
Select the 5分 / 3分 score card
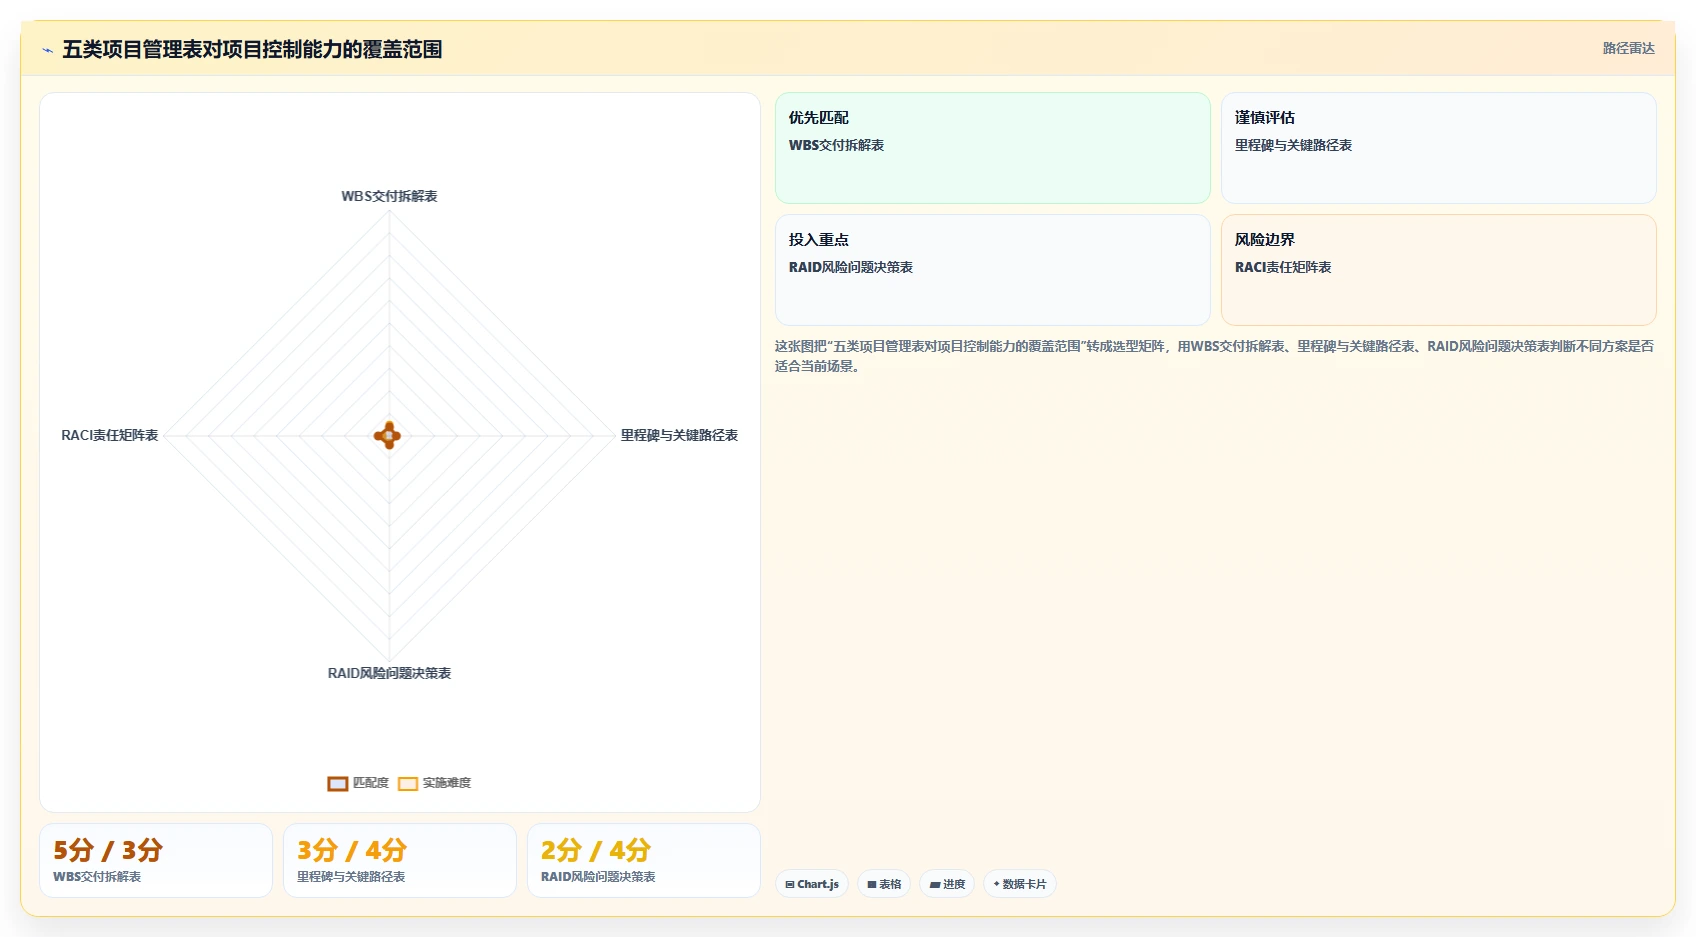tap(156, 861)
